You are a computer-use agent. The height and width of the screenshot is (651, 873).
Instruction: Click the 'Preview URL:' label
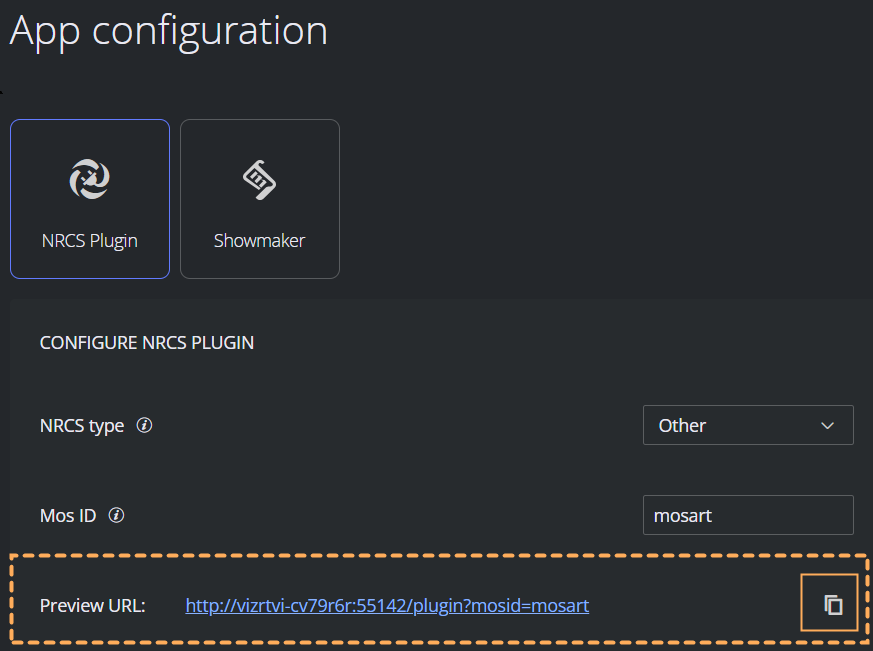pyautogui.click(x=92, y=605)
